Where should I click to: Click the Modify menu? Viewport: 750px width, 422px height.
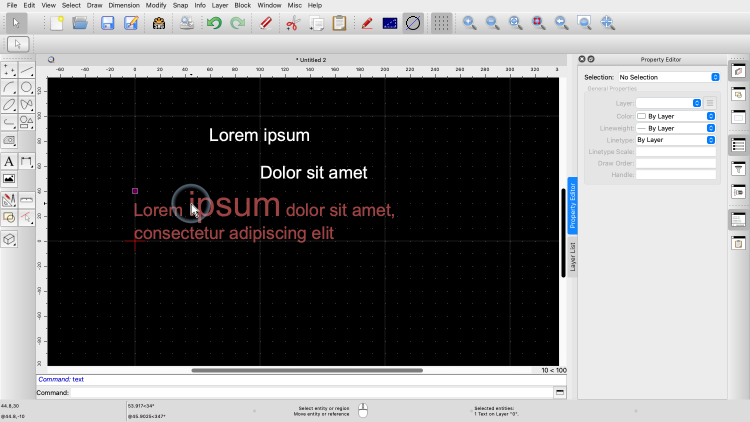click(x=156, y=5)
